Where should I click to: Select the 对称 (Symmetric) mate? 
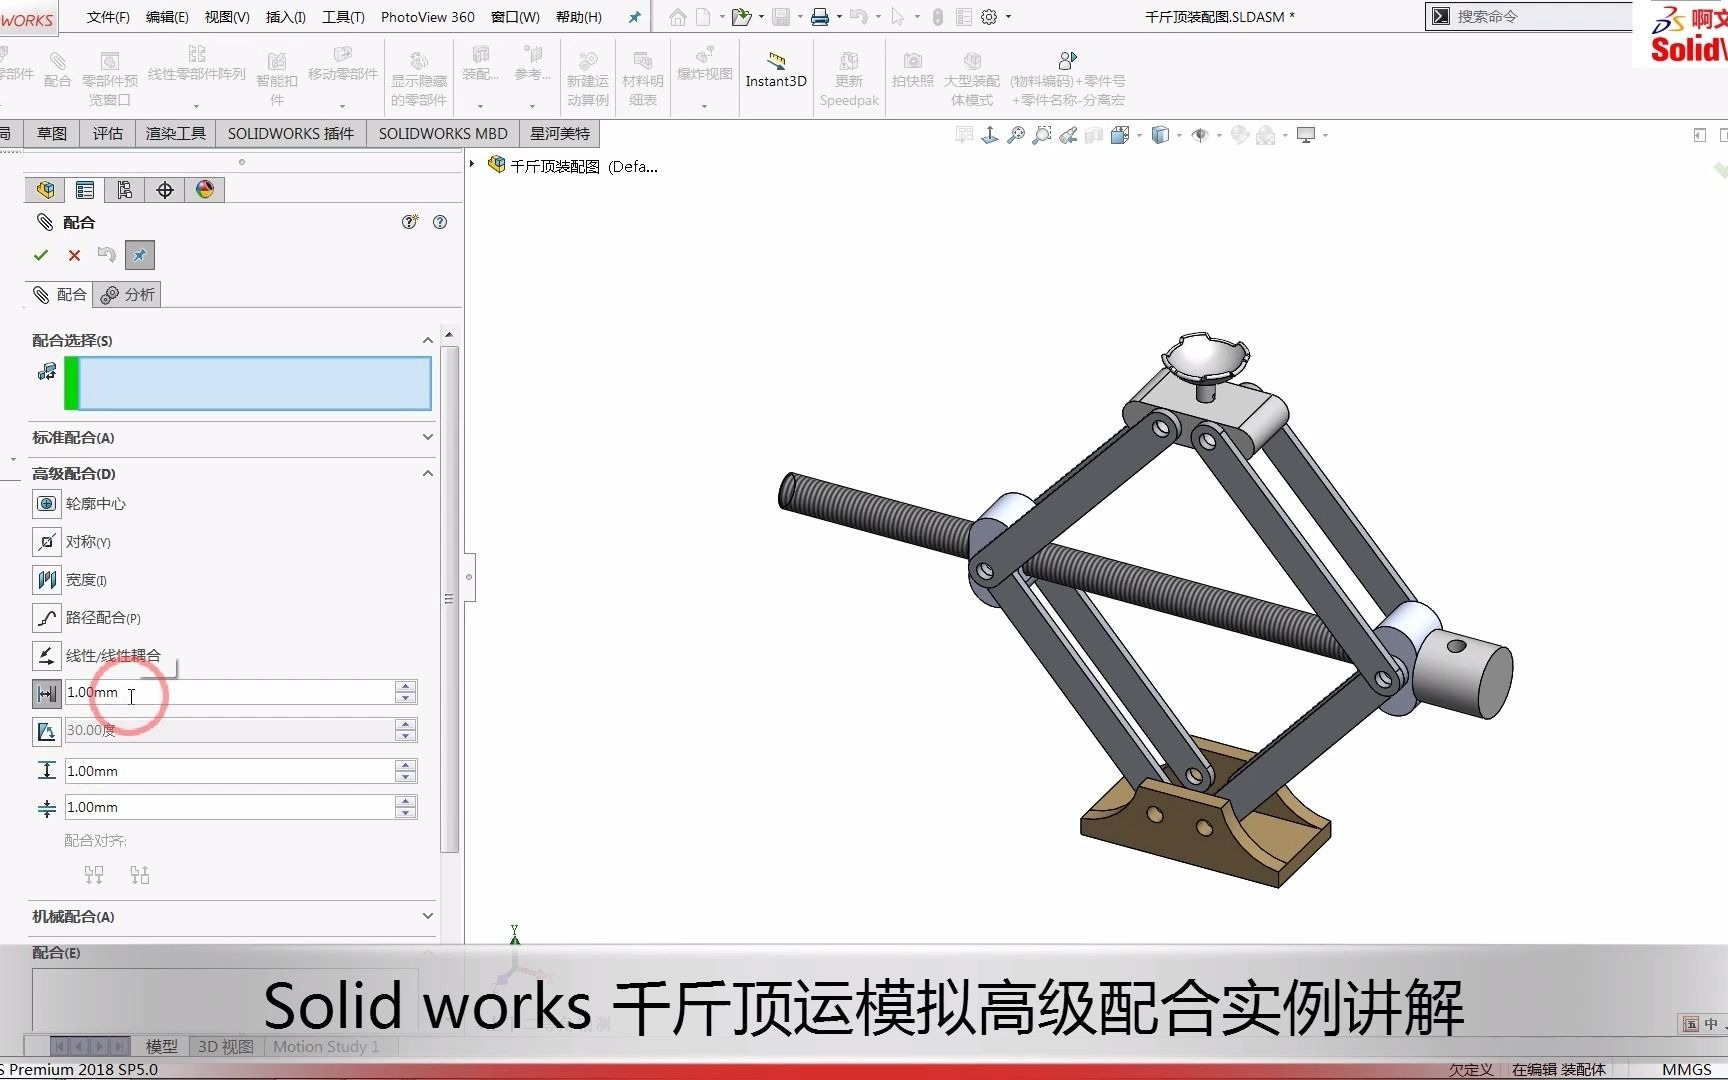point(46,541)
